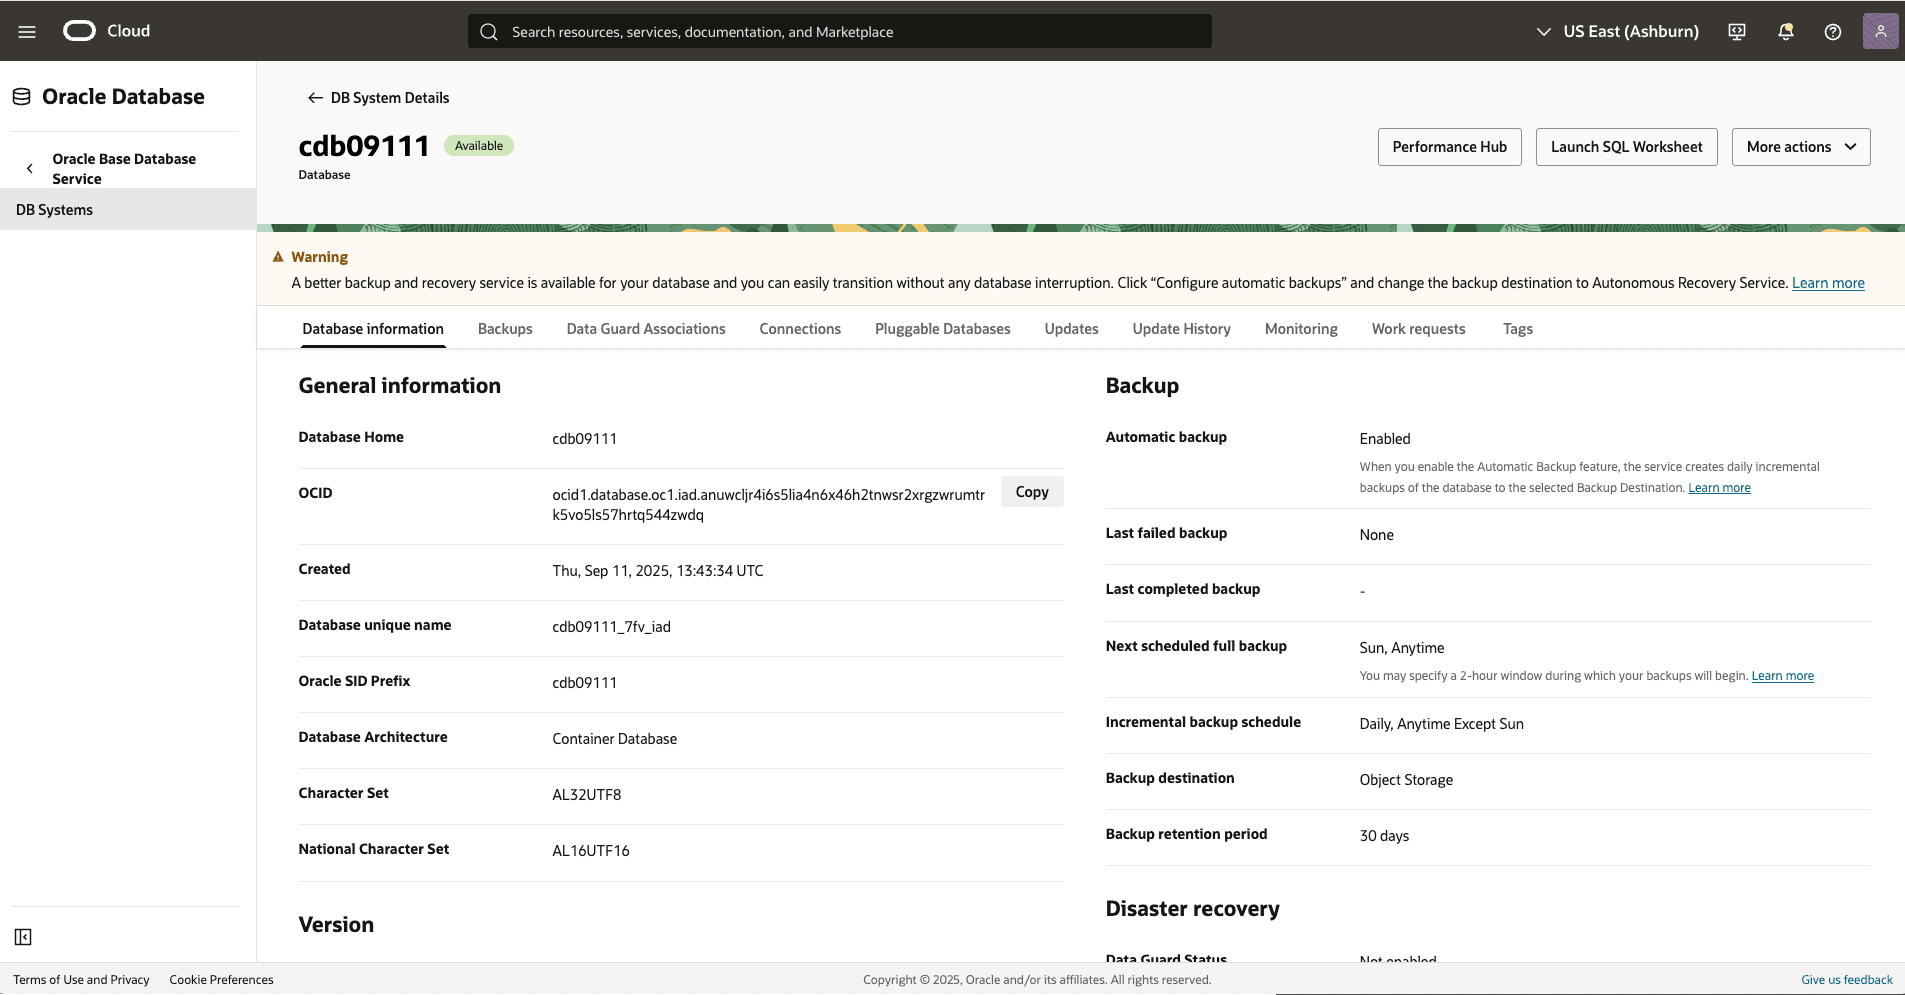
Task: Open the navigation hamburger menu
Action: coord(27,31)
